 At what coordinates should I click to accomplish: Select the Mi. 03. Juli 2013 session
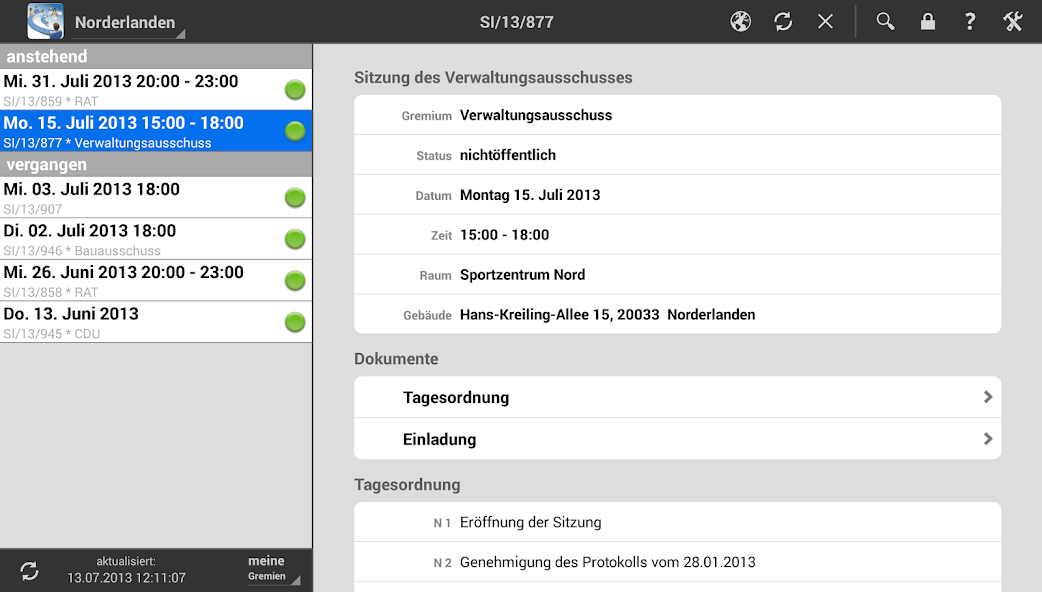tap(156, 197)
